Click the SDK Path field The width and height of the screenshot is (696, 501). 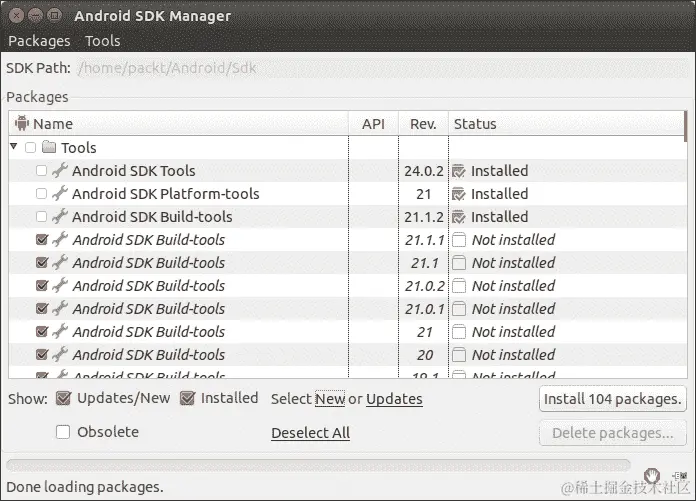click(x=382, y=68)
